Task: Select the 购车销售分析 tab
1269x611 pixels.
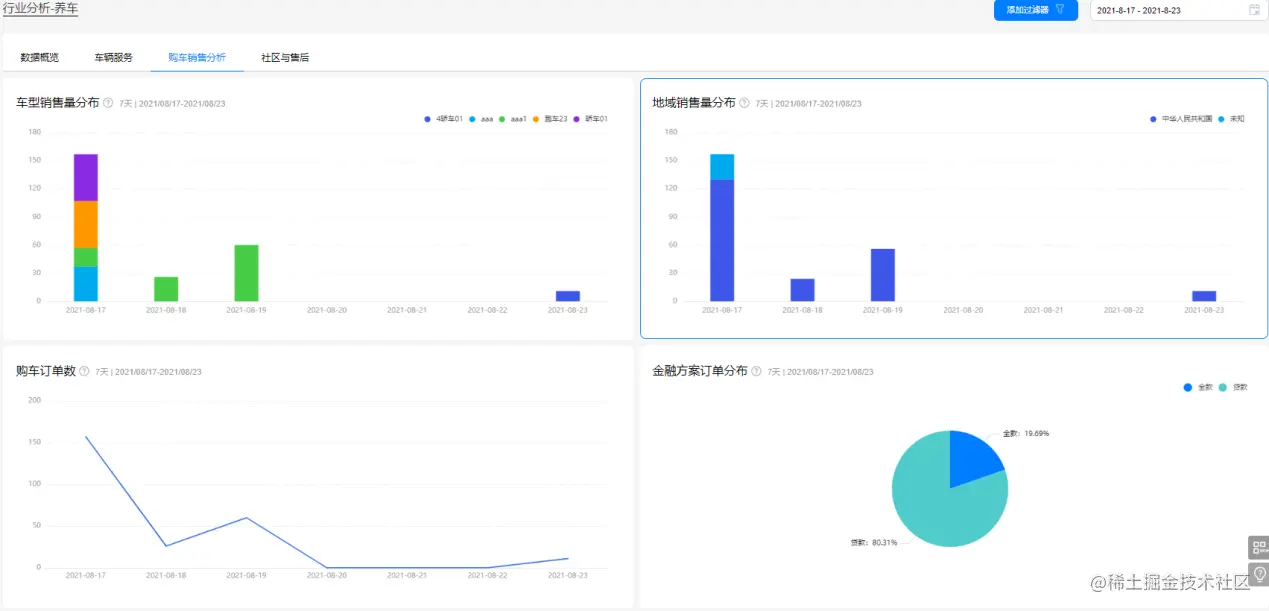Action: pos(197,58)
